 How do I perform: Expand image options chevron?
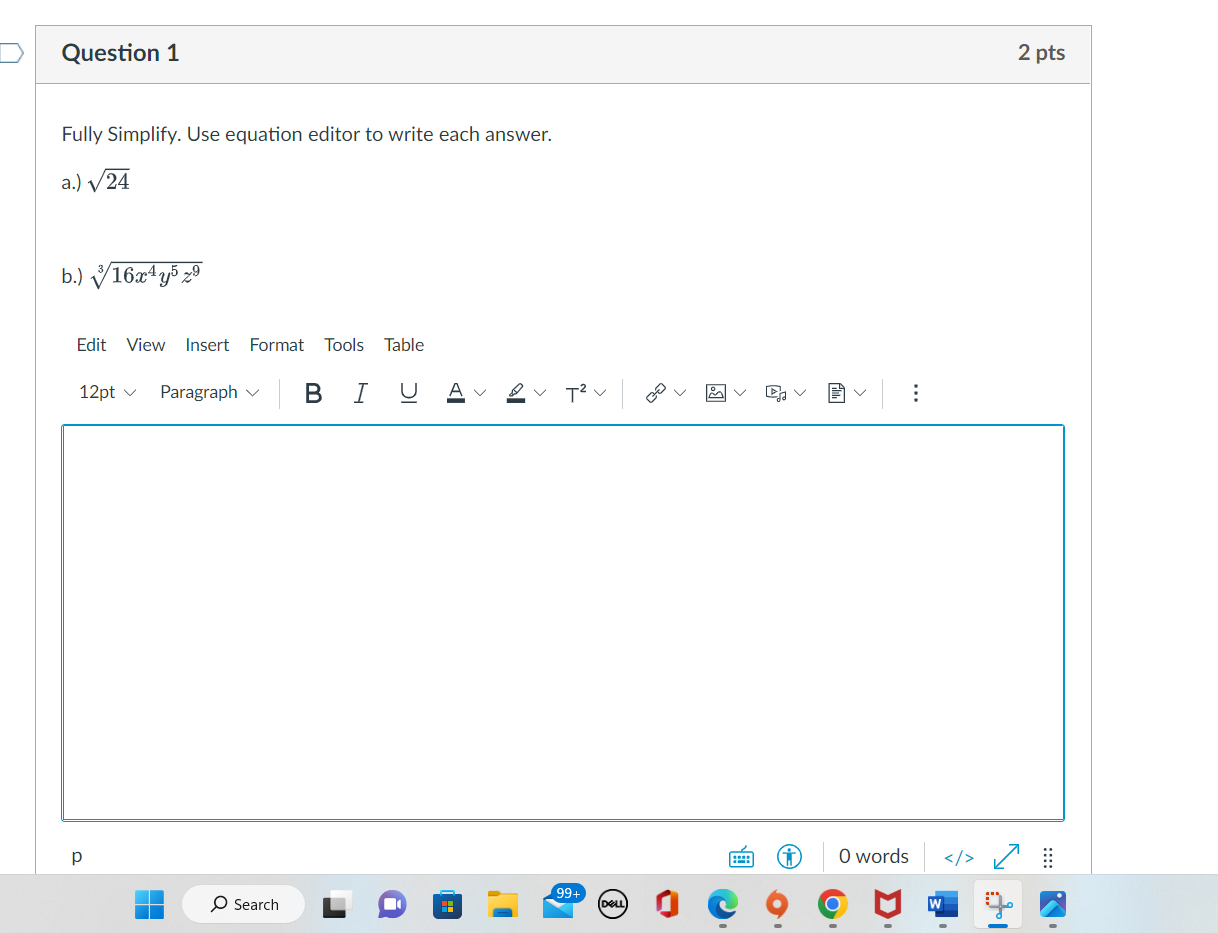[740, 393]
